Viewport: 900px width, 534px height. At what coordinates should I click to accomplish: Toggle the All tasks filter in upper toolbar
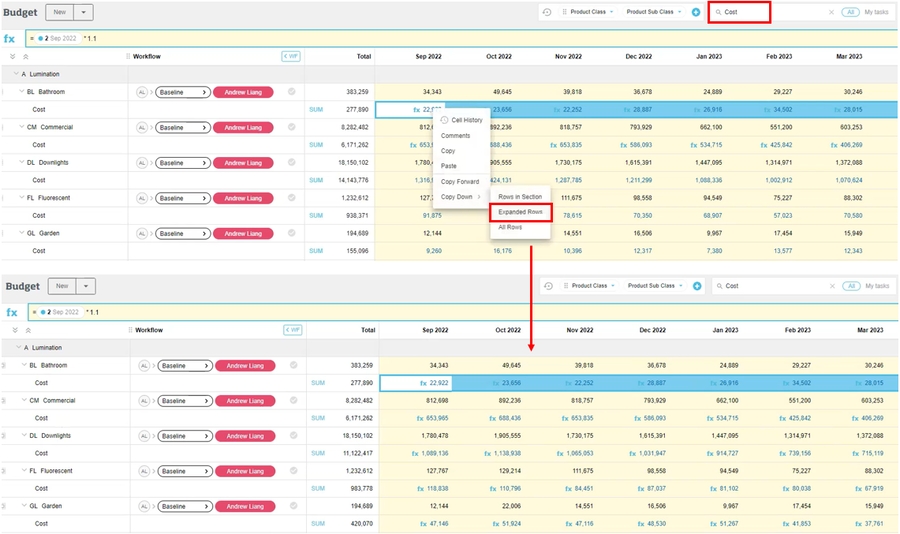849,12
